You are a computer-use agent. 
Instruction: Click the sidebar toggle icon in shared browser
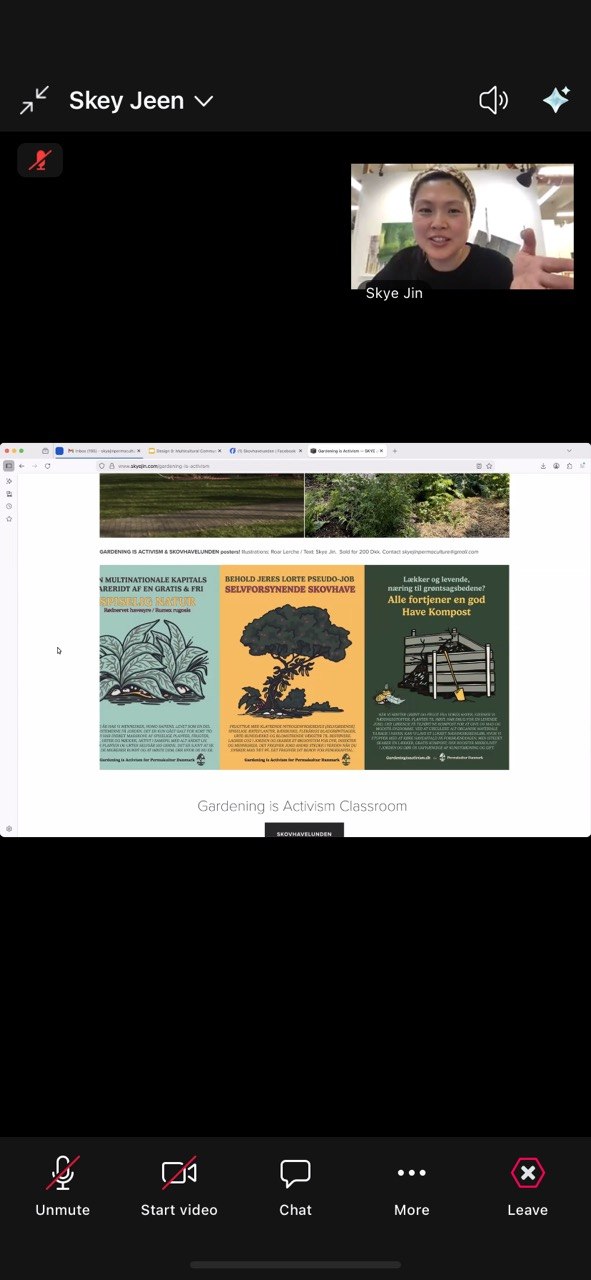pyautogui.click(x=9, y=466)
